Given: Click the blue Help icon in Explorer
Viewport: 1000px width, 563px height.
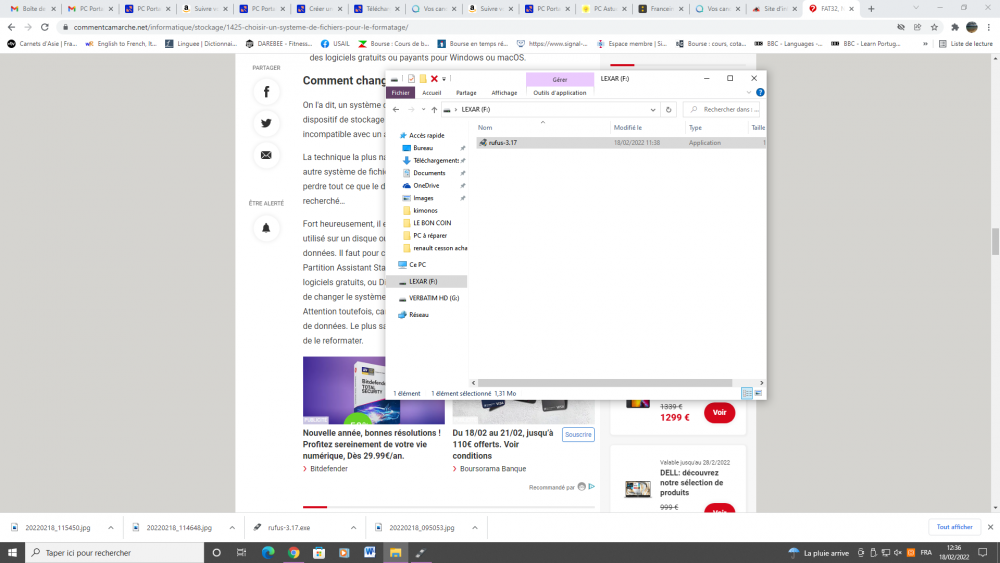Looking at the screenshot, I should [760, 92].
